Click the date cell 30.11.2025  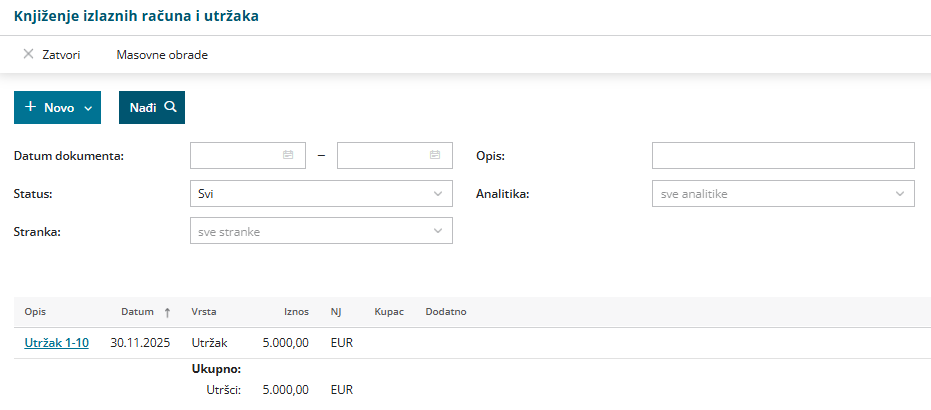tap(140, 343)
